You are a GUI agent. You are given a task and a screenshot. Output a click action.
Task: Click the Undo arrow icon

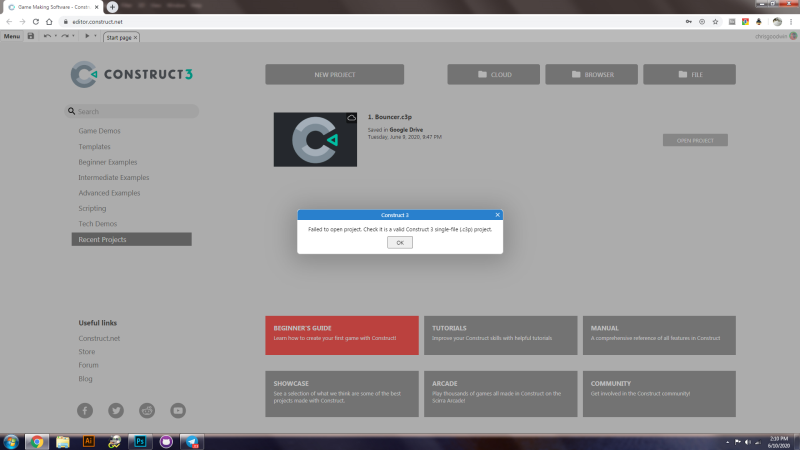click(47, 36)
